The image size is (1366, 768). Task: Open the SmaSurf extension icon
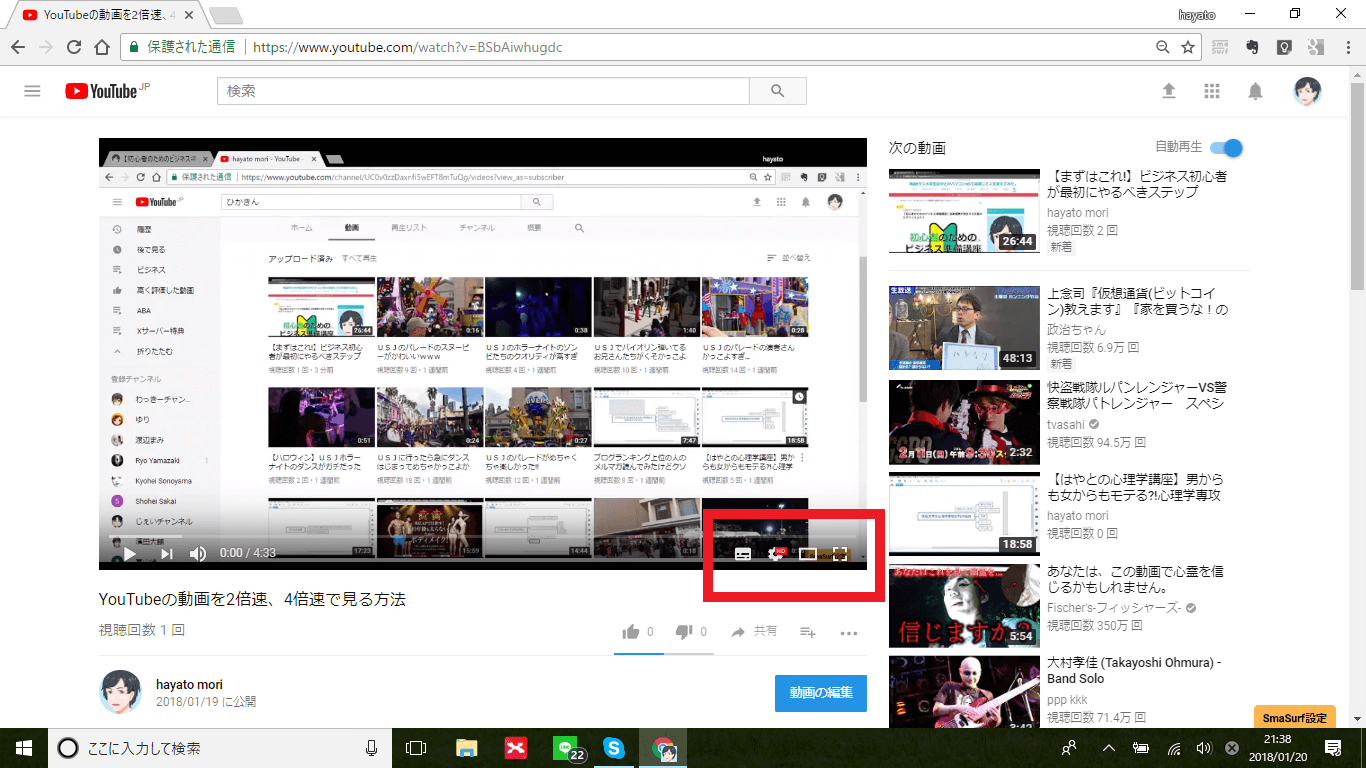click(1220, 47)
